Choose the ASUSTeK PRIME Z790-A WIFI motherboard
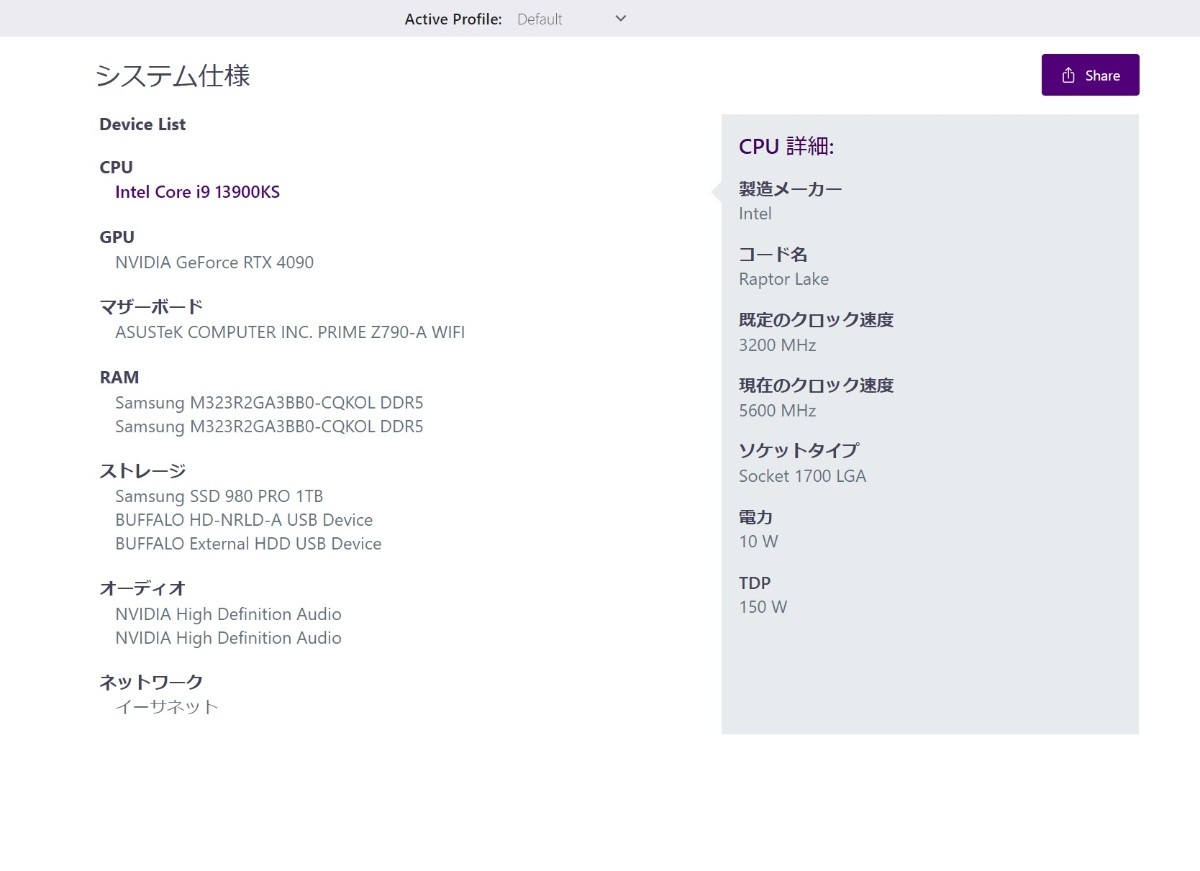The width and height of the screenshot is (1200, 871). click(290, 332)
